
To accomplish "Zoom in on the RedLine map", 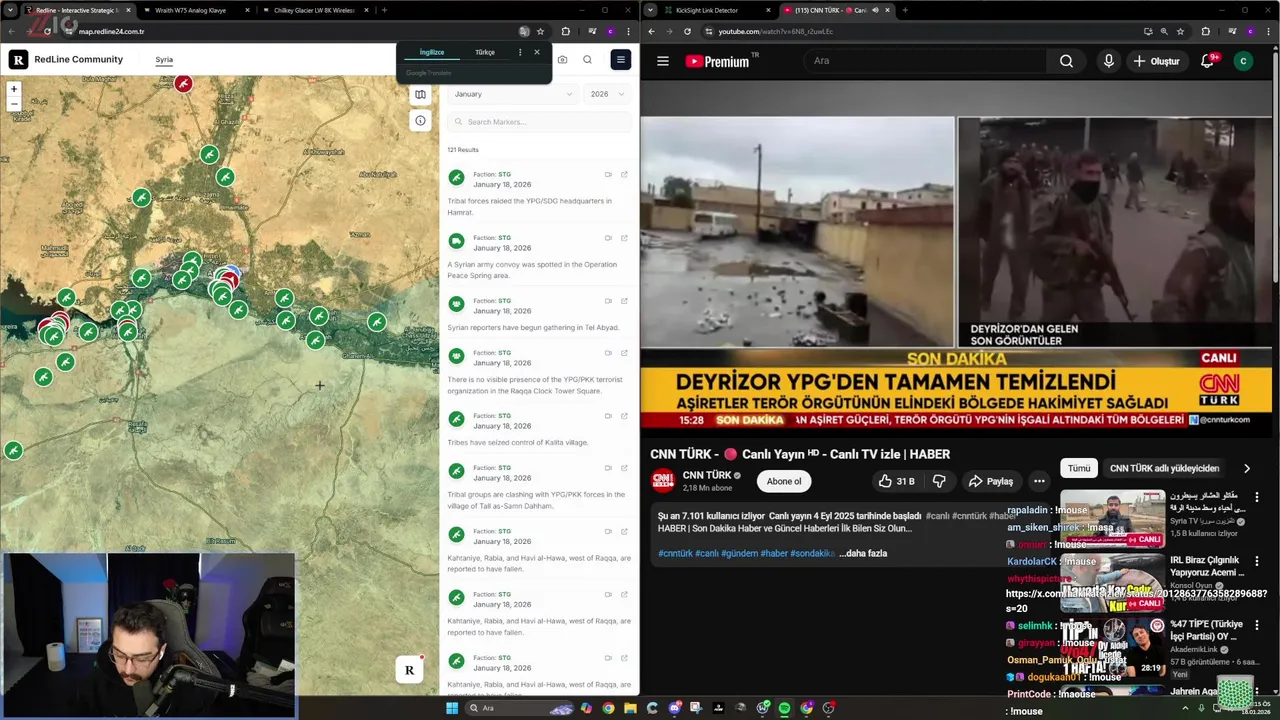I will (14, 89).
